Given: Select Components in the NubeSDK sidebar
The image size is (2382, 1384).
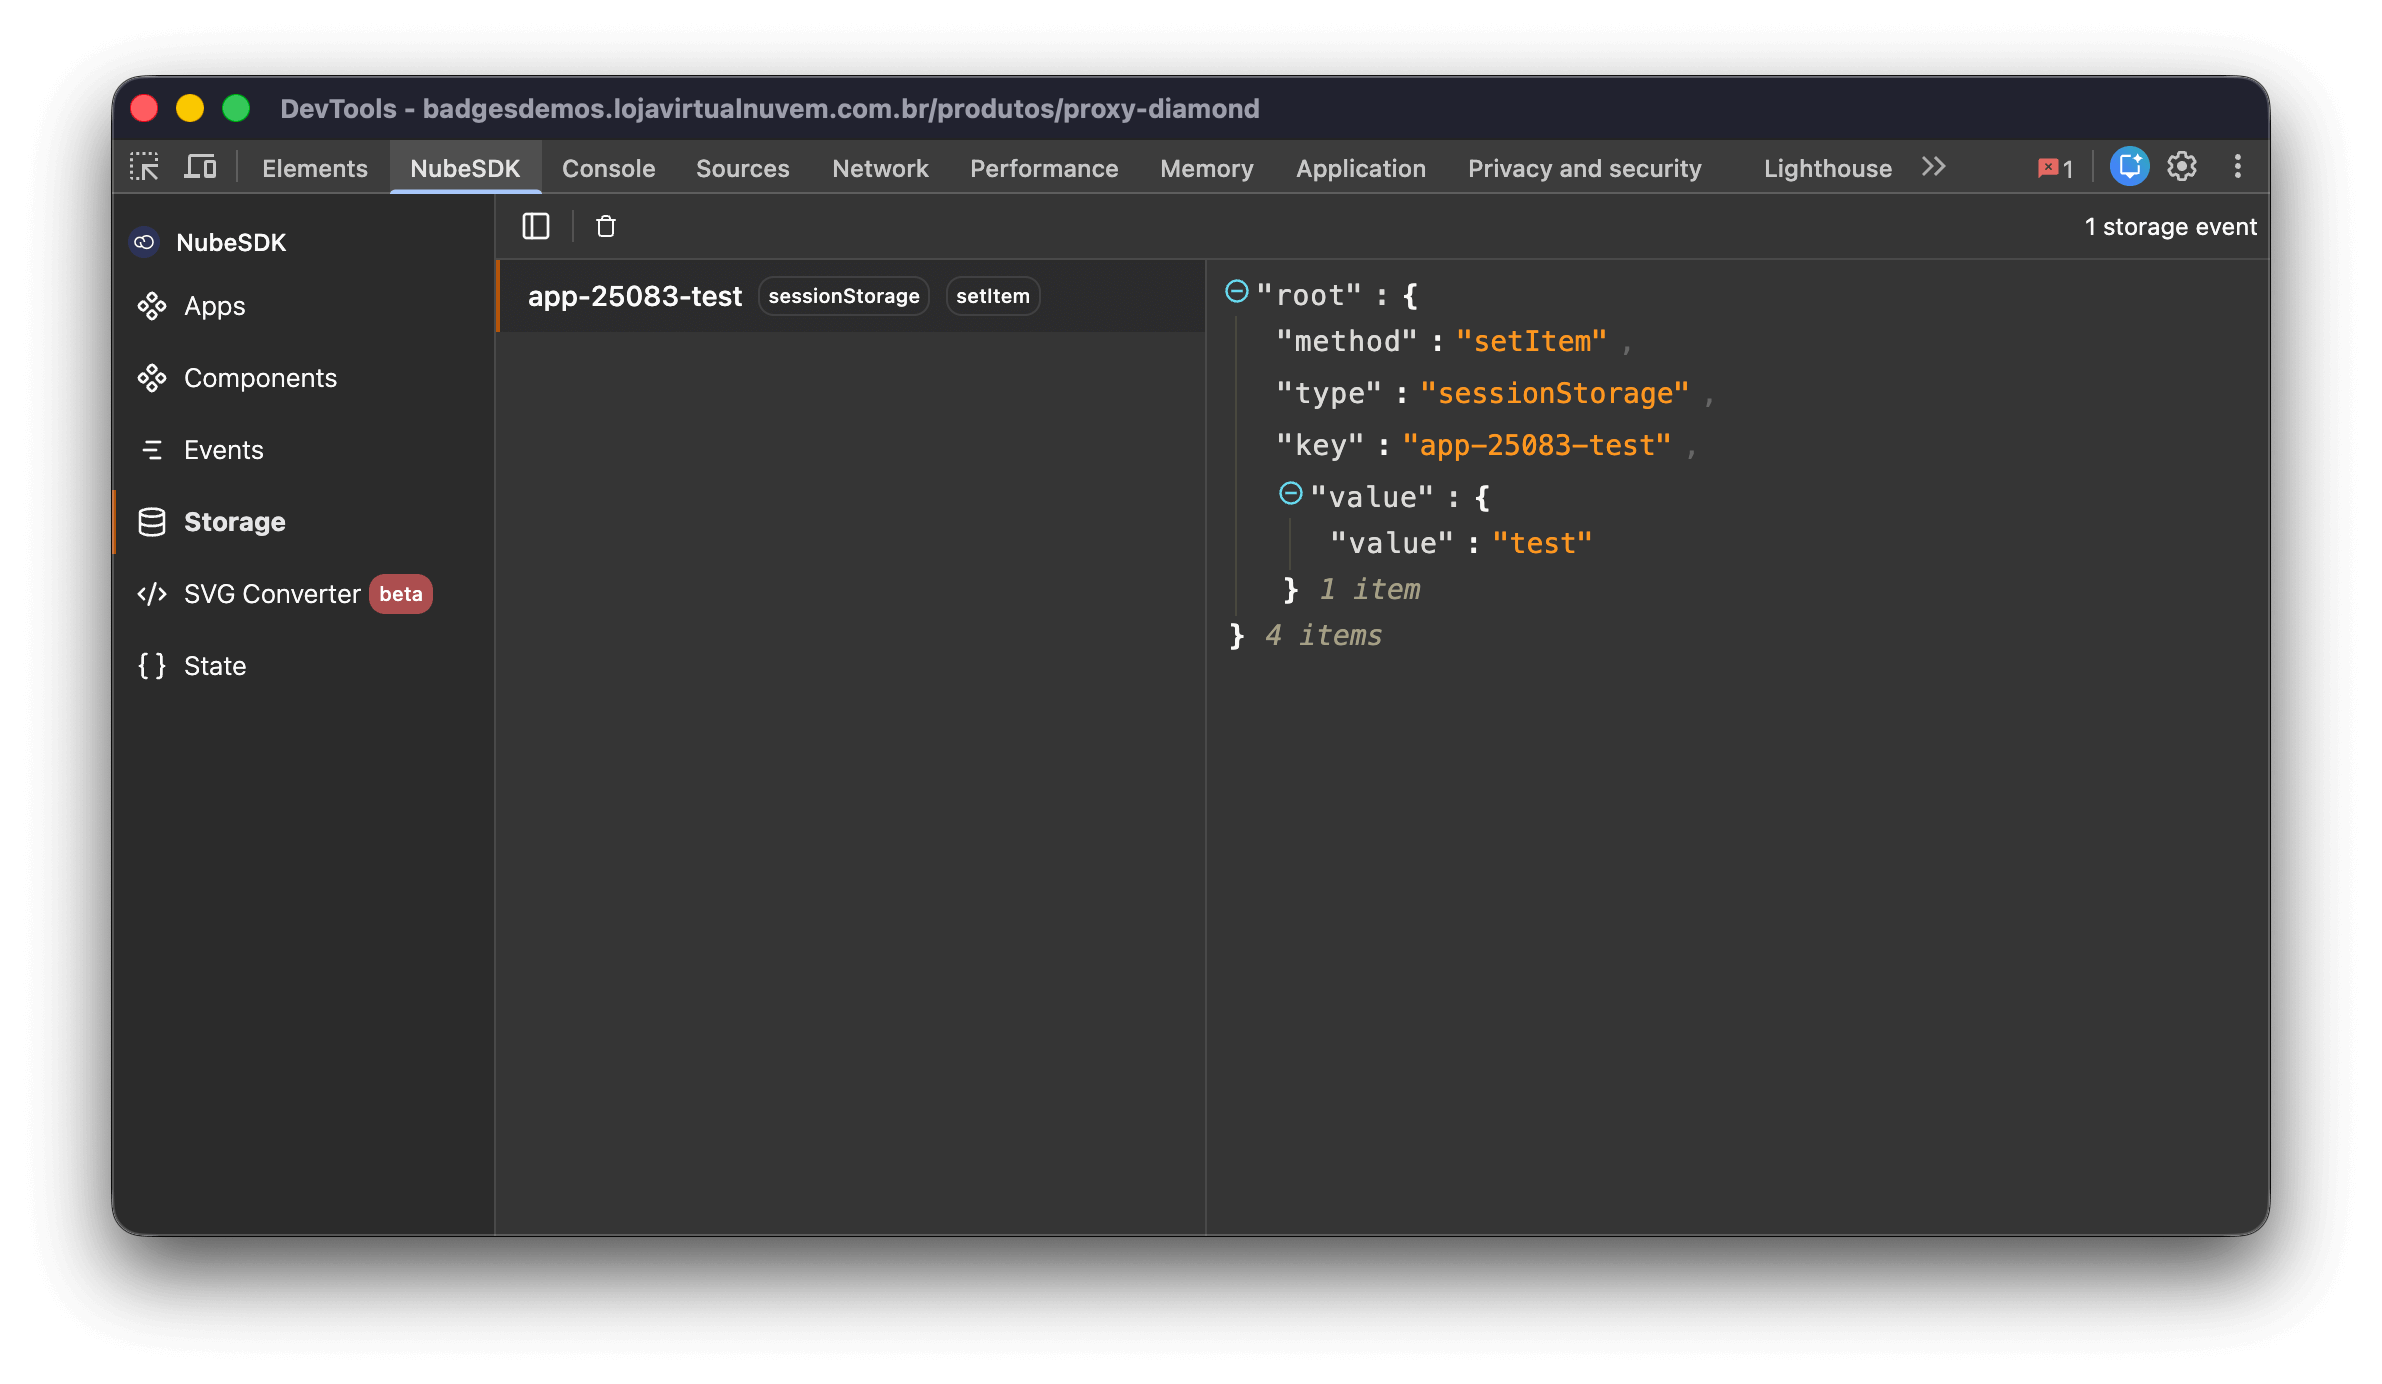Looking at the screenshot, I should (260, 377).
